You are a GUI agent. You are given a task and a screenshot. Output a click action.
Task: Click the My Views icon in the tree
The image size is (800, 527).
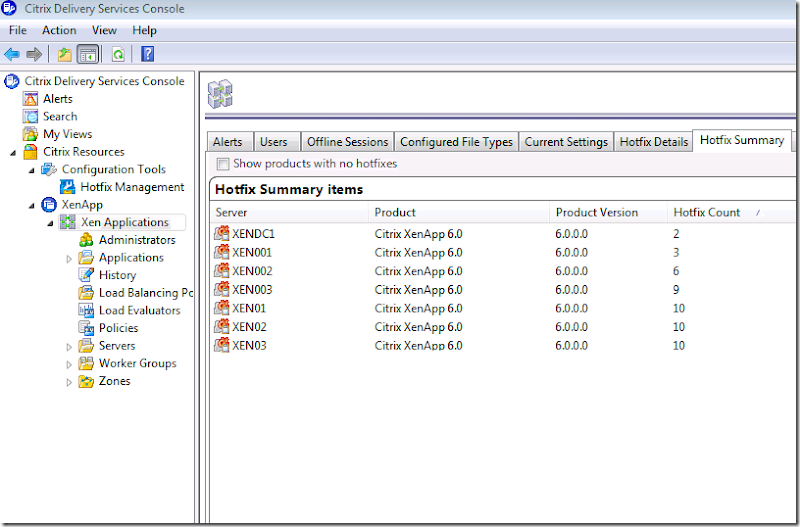point(30,134)
